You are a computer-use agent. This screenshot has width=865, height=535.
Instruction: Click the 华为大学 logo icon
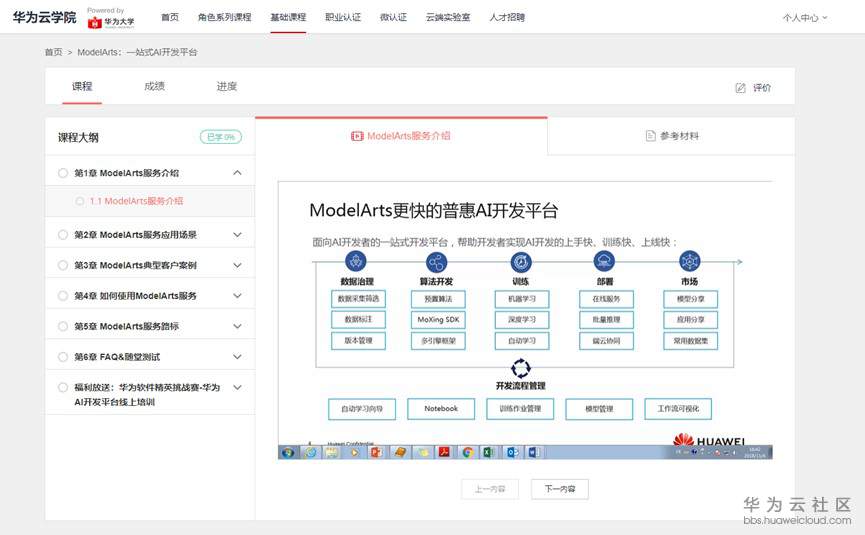[95, 23]
